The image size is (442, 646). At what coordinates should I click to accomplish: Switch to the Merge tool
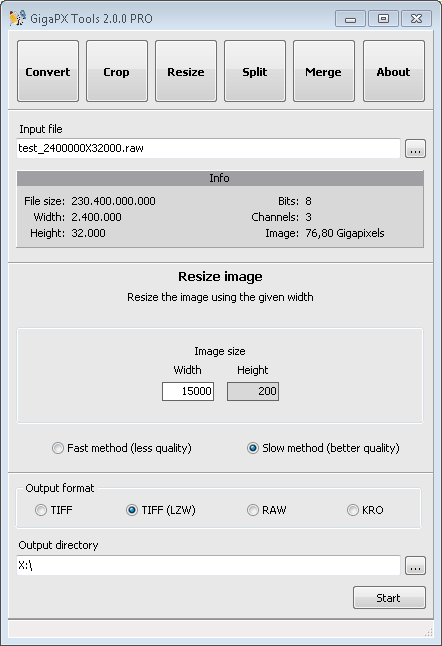(x=324, y=71)
